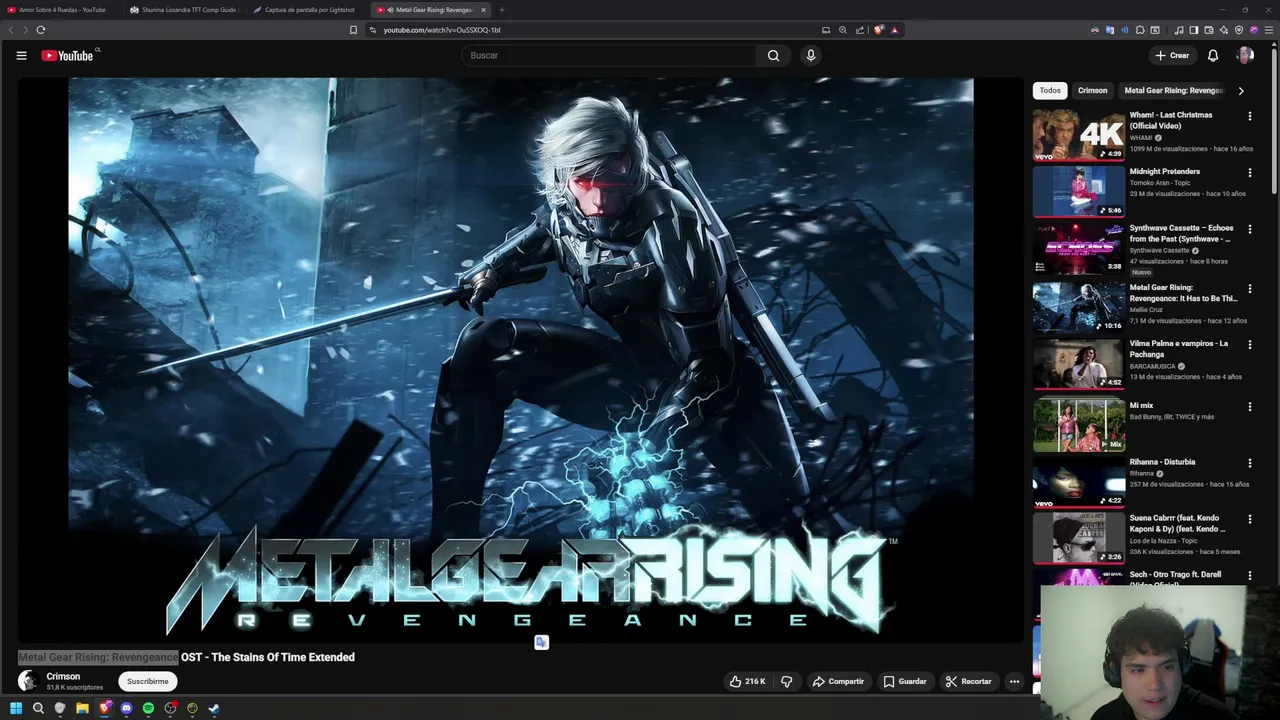Bookmark this page
The width and height of the screenshot is (1280, 720).
pyautogui.click(x=353, y=30)
